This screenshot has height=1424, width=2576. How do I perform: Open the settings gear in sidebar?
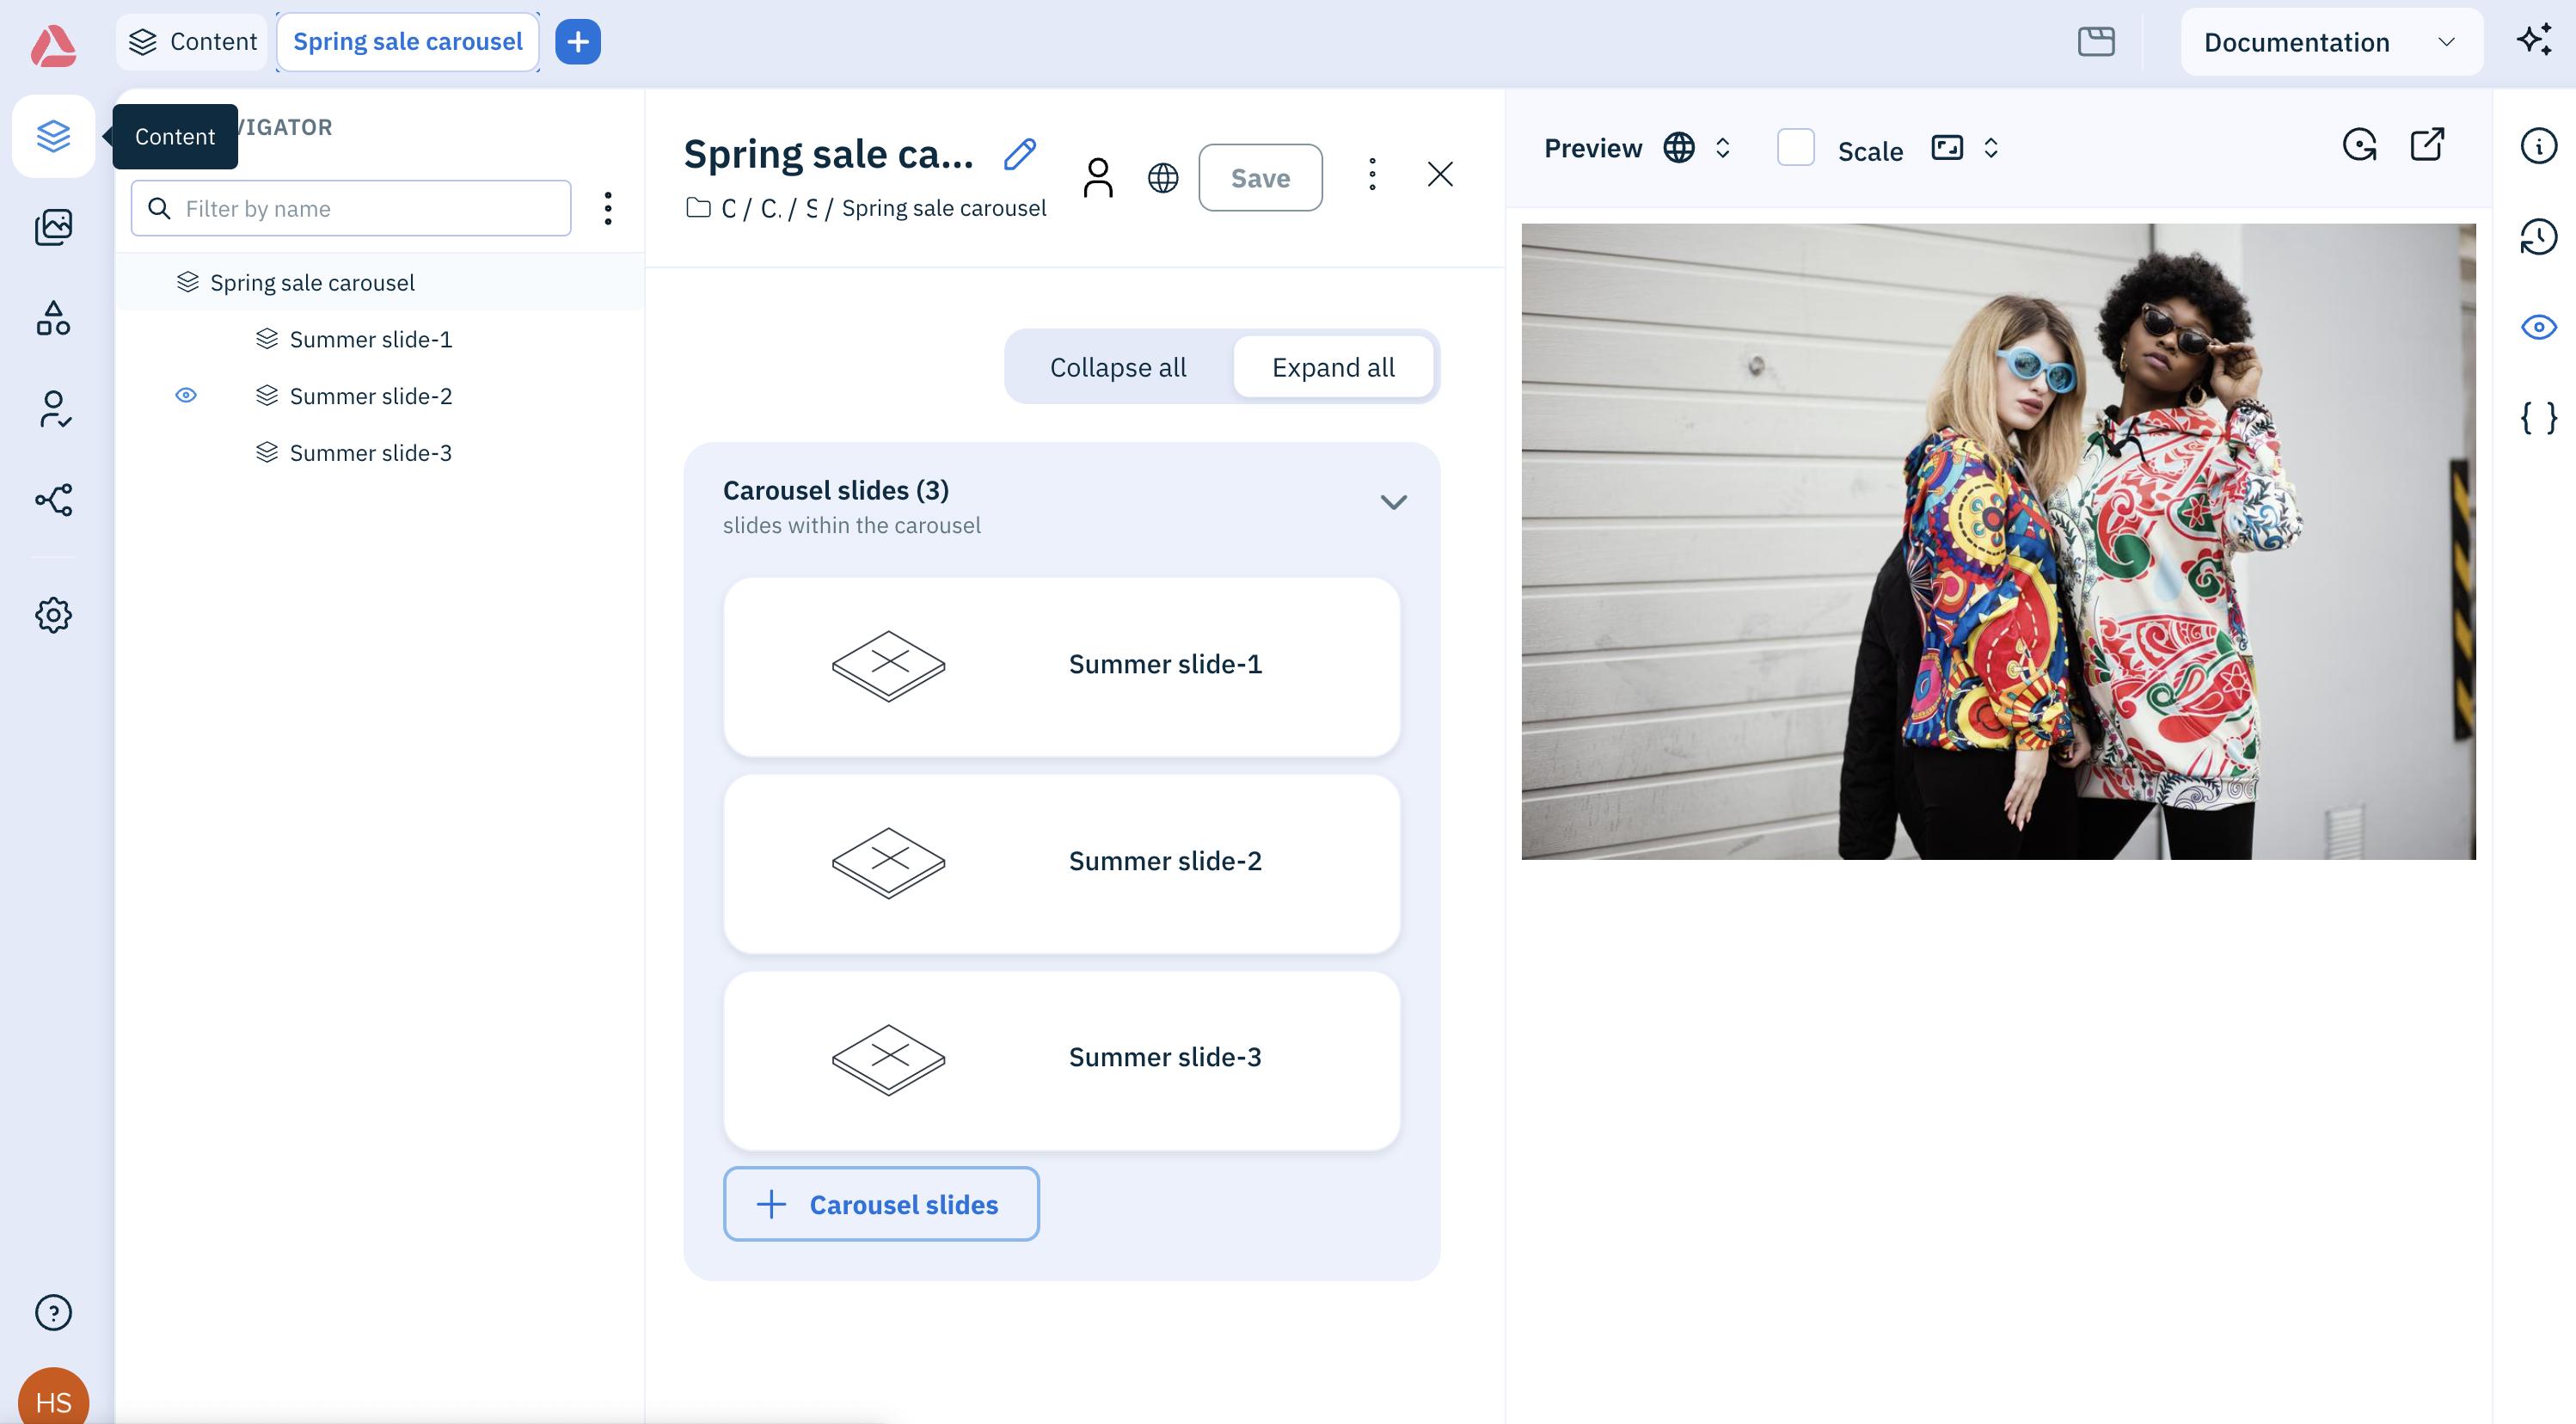[x=53, y=615]
